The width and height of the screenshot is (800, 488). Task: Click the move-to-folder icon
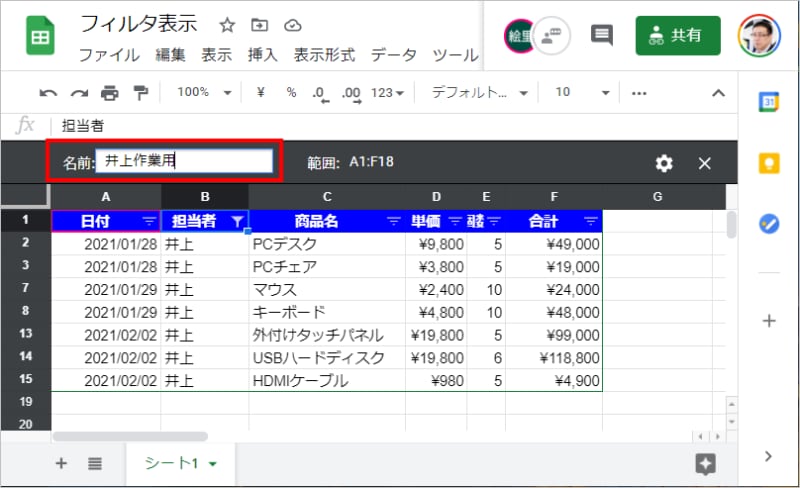click(x=259, y=25)
